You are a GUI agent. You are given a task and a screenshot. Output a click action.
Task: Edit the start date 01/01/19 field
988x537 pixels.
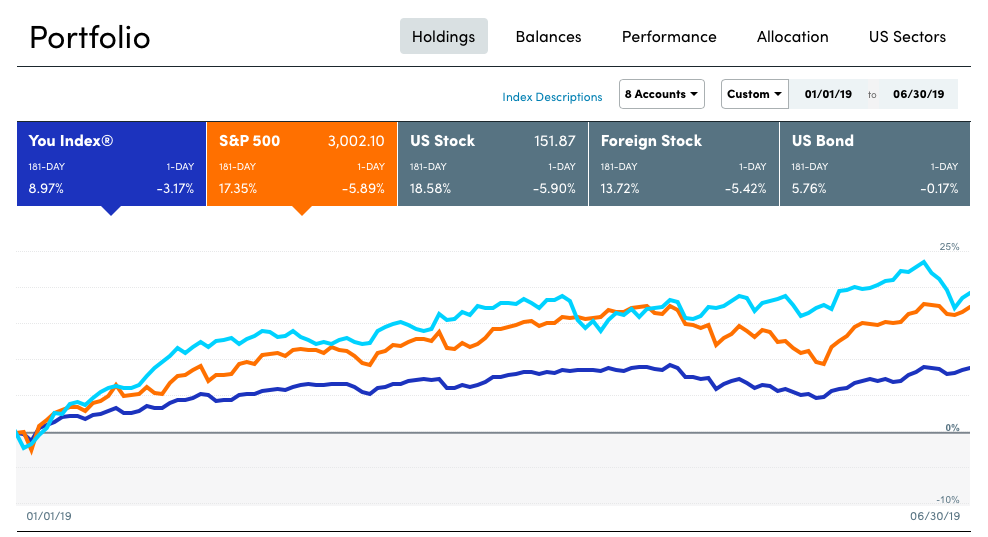point(826,94)
